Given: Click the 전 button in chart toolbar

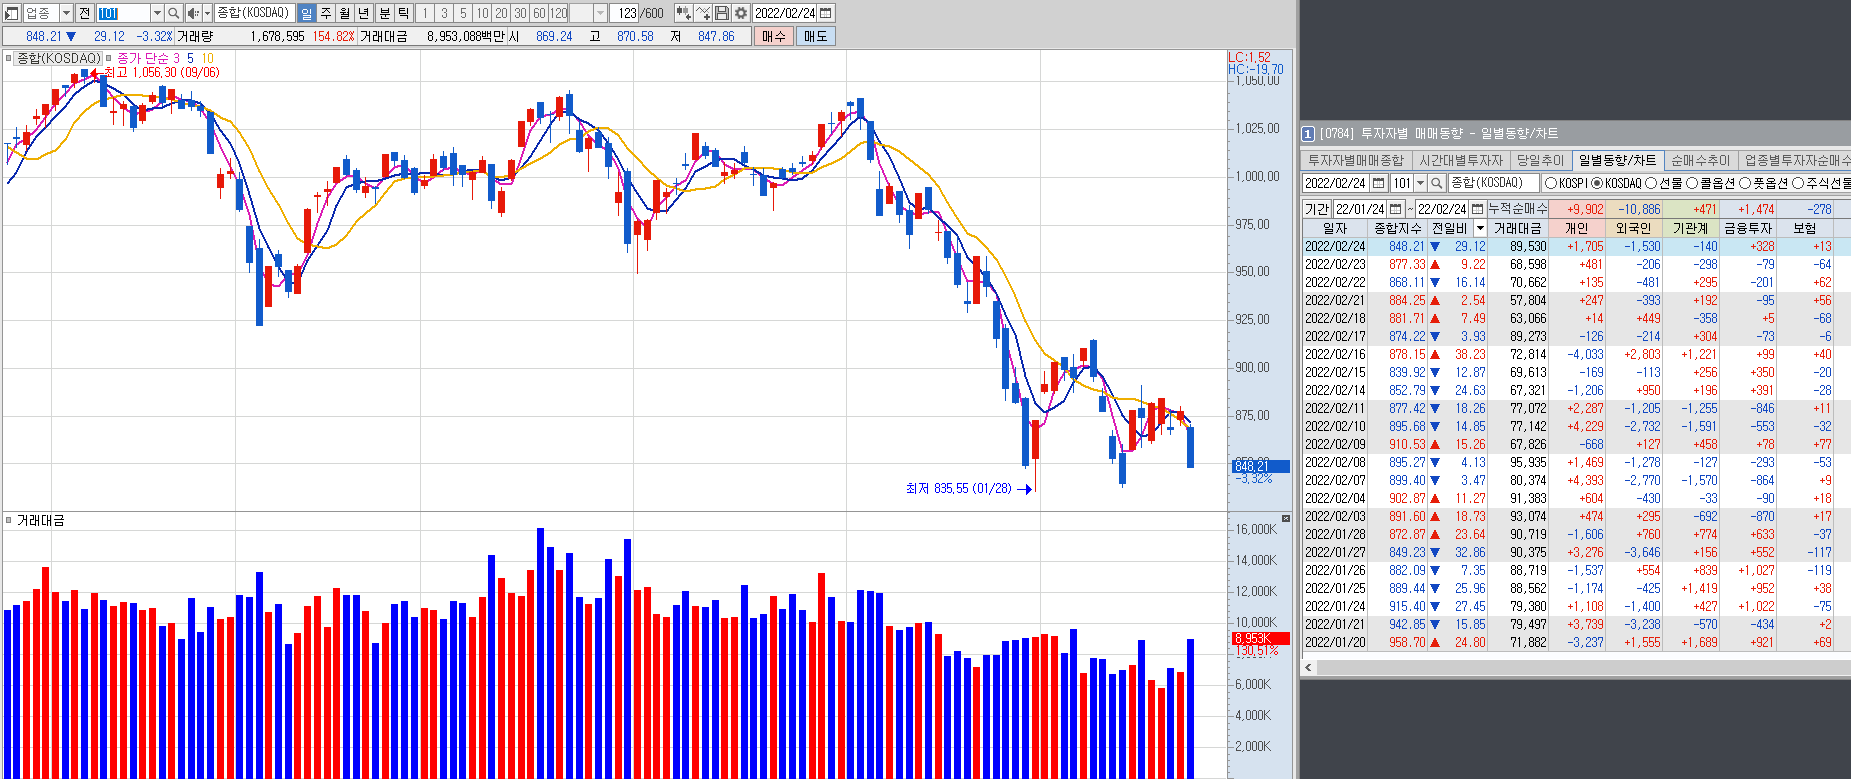Looking at the screenshot, I should [84, 13].
